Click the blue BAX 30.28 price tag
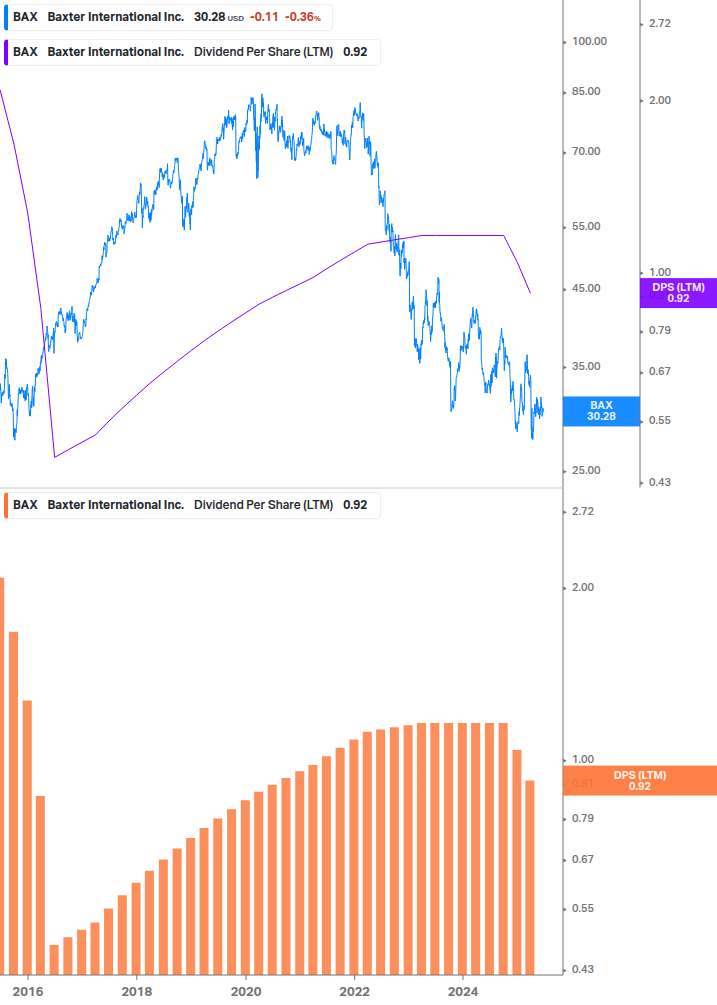Screen dimensions: 717x1005 pyautogui.click(x=601, y=411)
